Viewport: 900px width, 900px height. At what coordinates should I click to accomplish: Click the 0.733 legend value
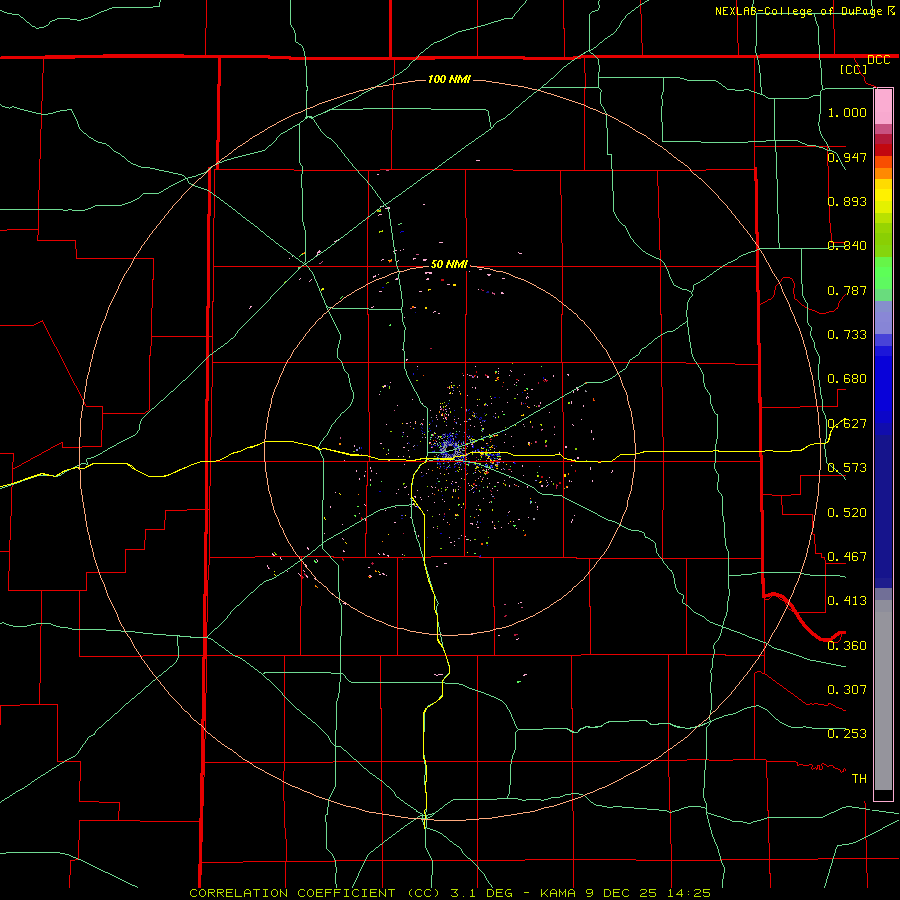coord(847,335)
